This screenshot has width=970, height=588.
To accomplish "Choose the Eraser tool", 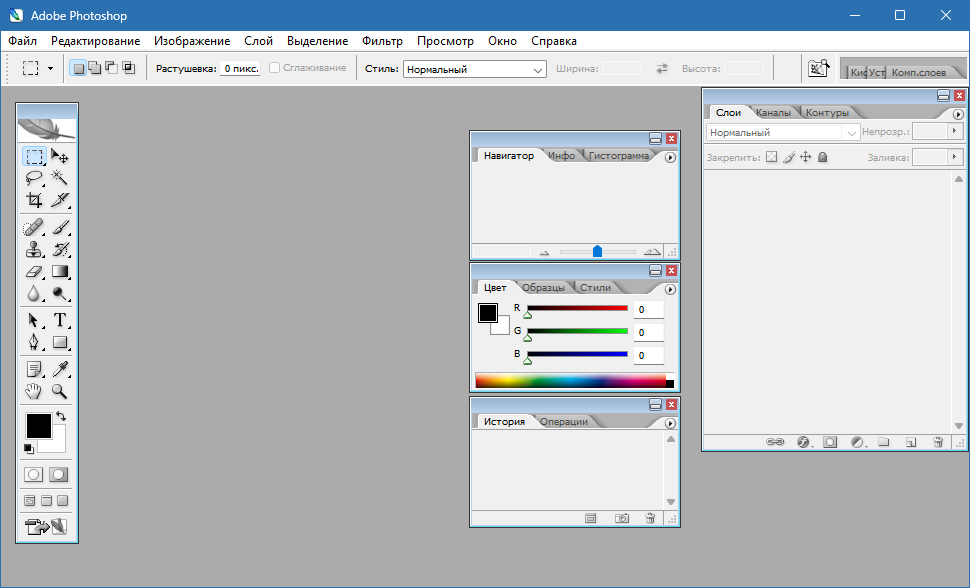I will pyautogui.click(x=34, y=271).
